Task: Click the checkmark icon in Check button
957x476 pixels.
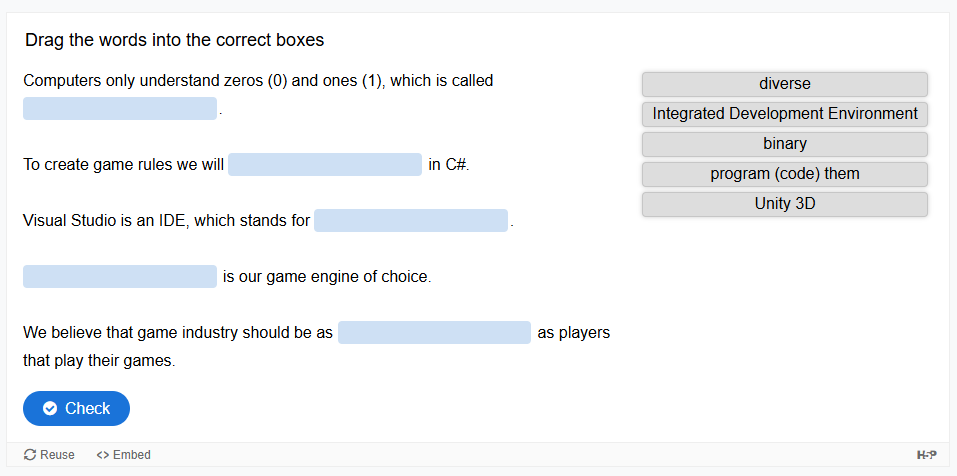Action: point(50,409)
